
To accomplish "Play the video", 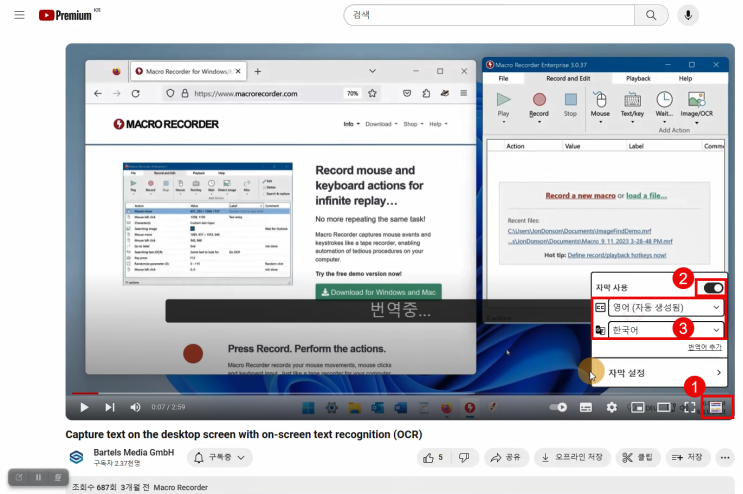I will click(84, 407).
